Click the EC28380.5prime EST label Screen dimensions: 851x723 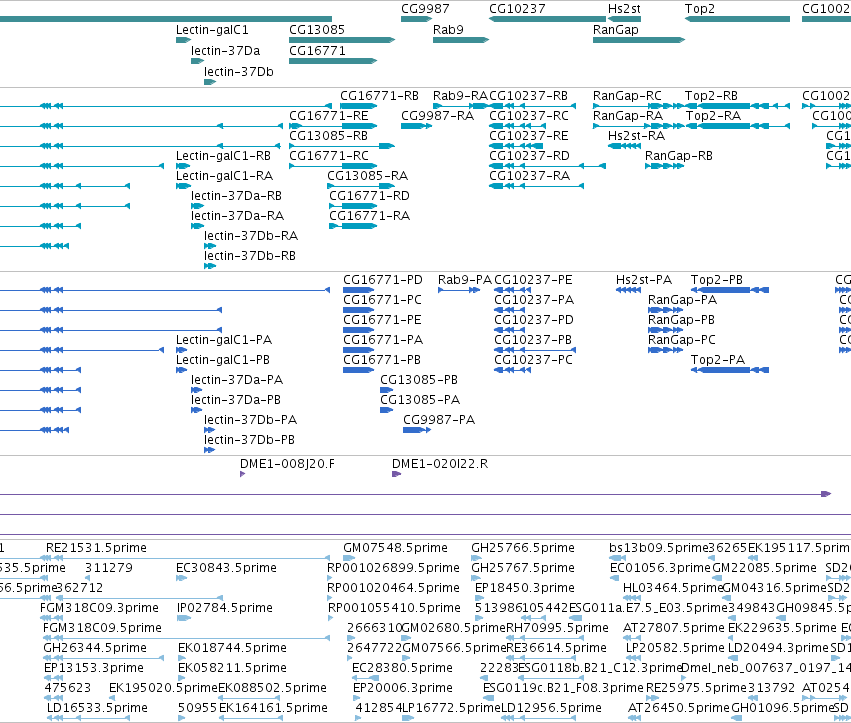[x=402, y=668]
